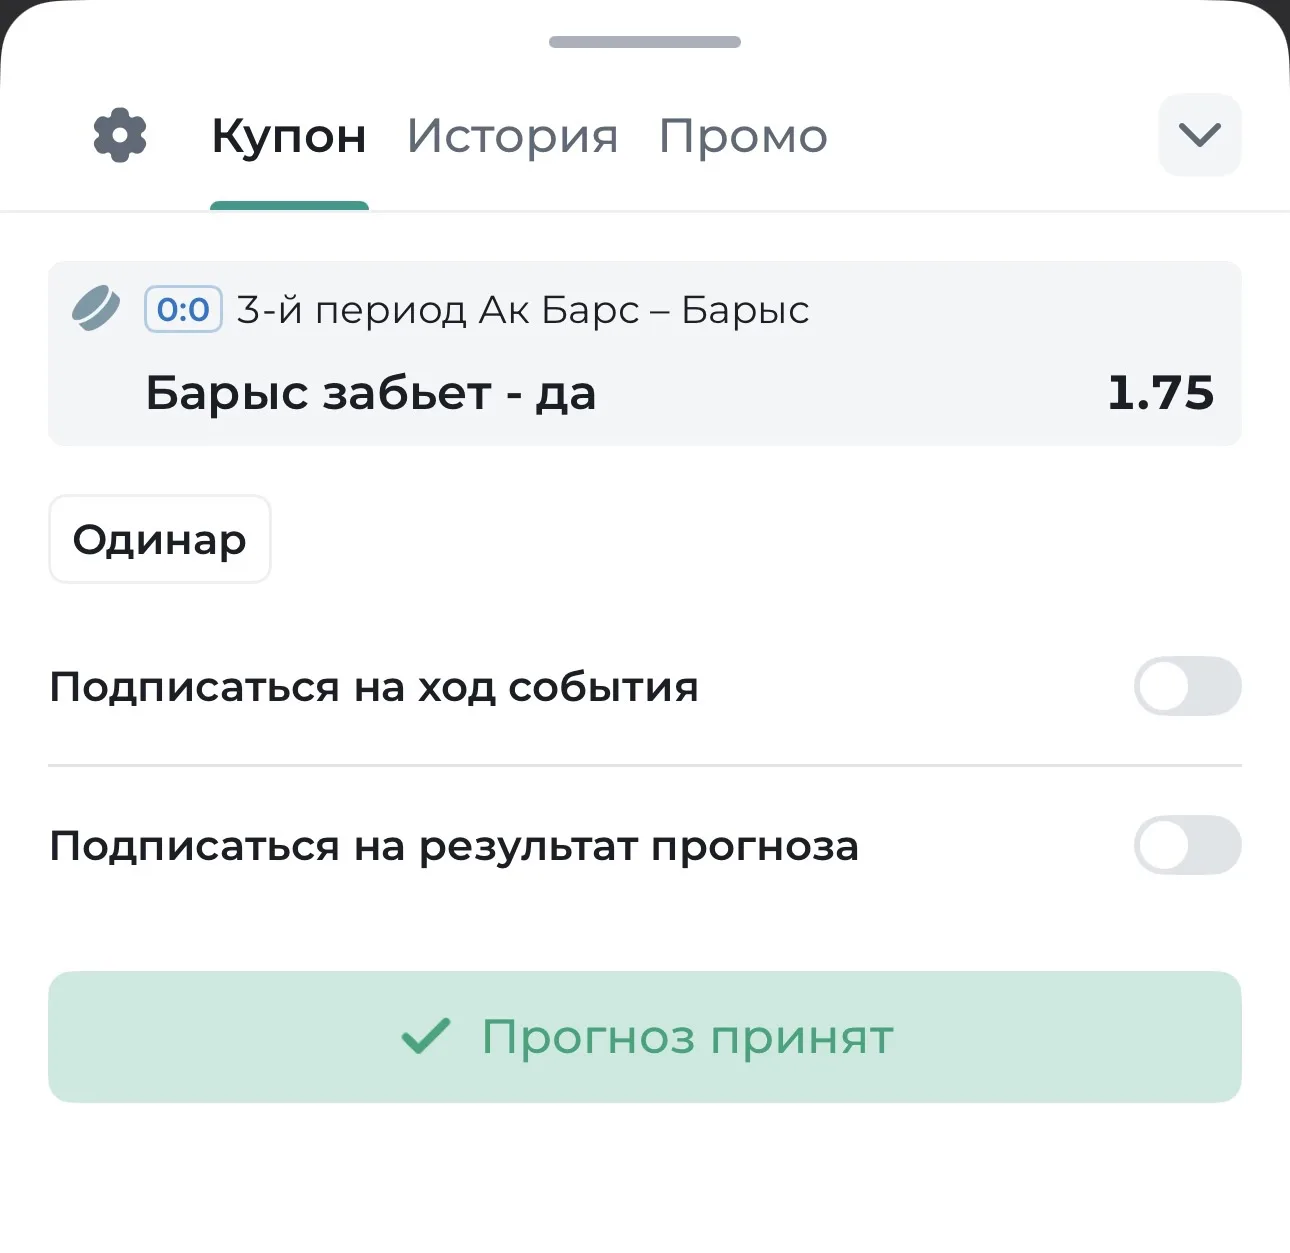1290x1253 pixels.
Task: Open the Ак Барс – Барыс match title
Action: tap(644, 310)
